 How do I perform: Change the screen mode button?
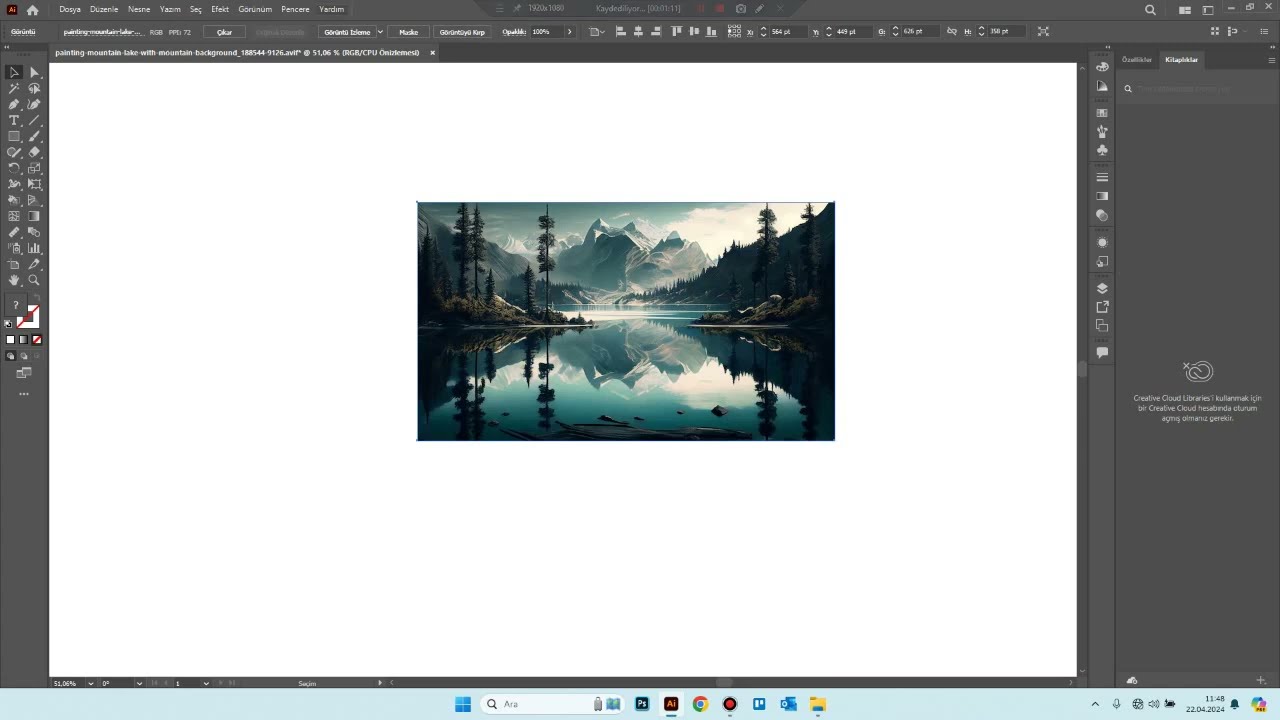(x=24, y=373)
